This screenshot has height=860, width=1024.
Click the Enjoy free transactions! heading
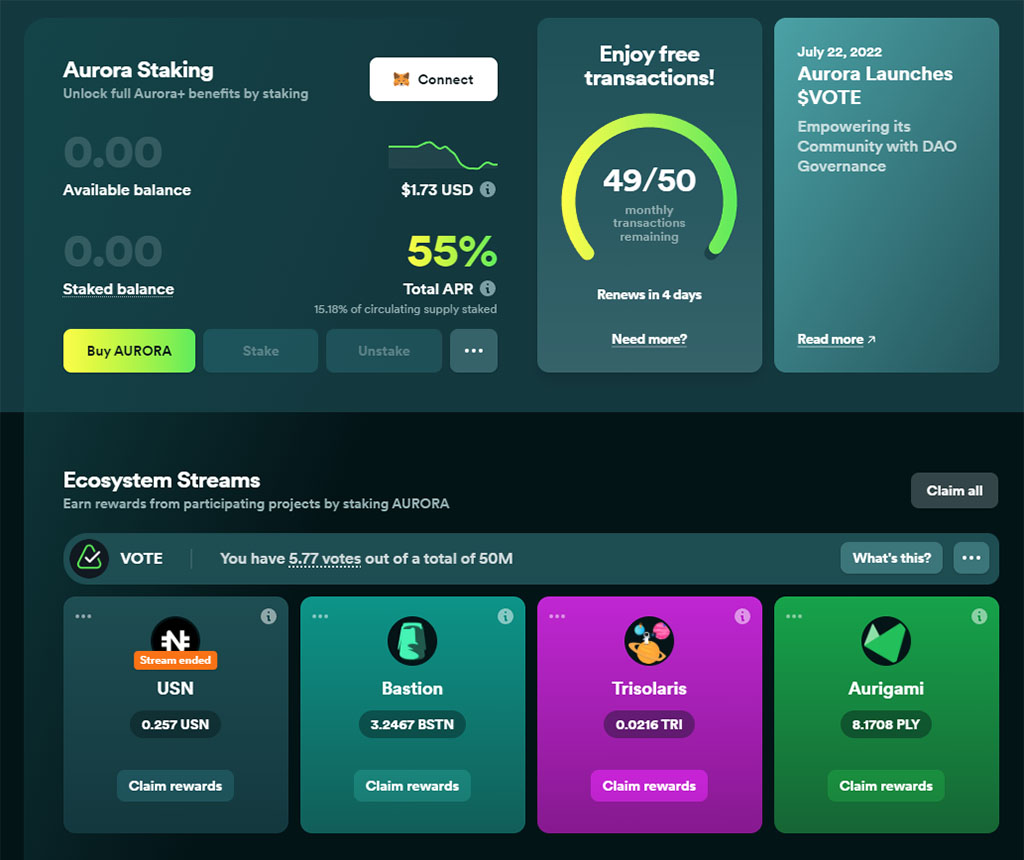[649, 66]
